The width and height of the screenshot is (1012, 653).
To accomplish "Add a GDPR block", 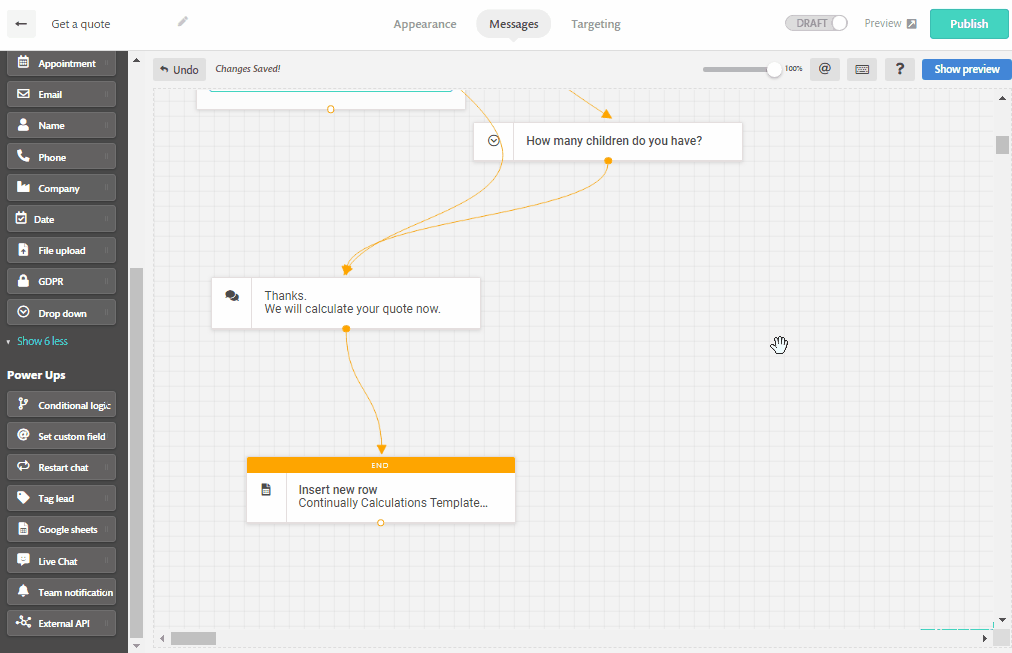I will pyautogui.click(x=61, y=281).
